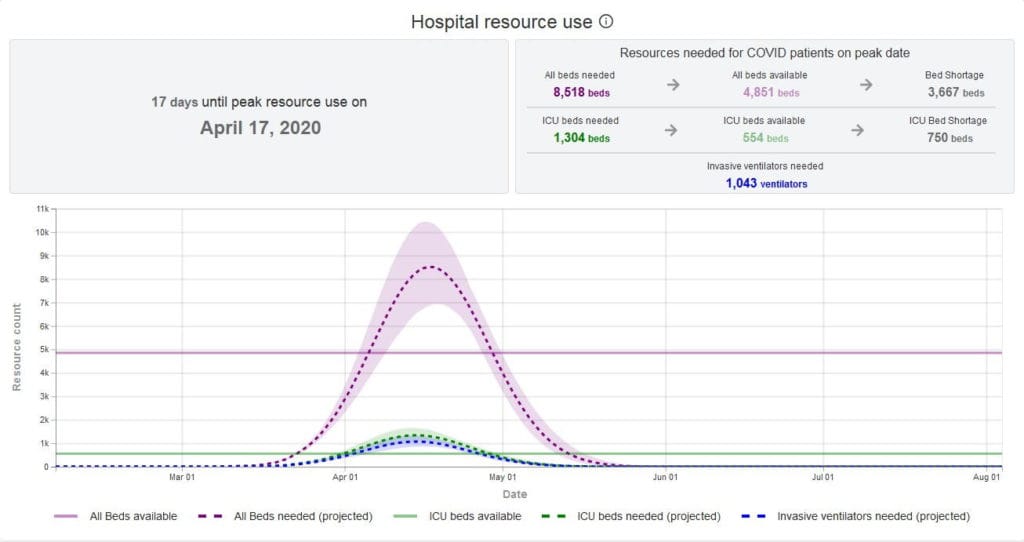The width and height of the screenshot is (1024, 542).
Task: Click arrow pointing to ICU Bed Shortage
Action: (x=857, y=130)
